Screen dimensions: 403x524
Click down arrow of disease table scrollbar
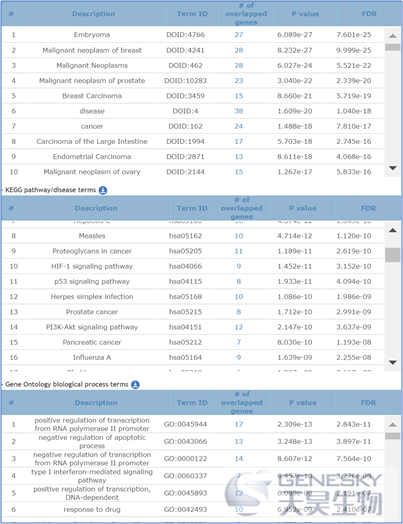click(x=393, y=168)
